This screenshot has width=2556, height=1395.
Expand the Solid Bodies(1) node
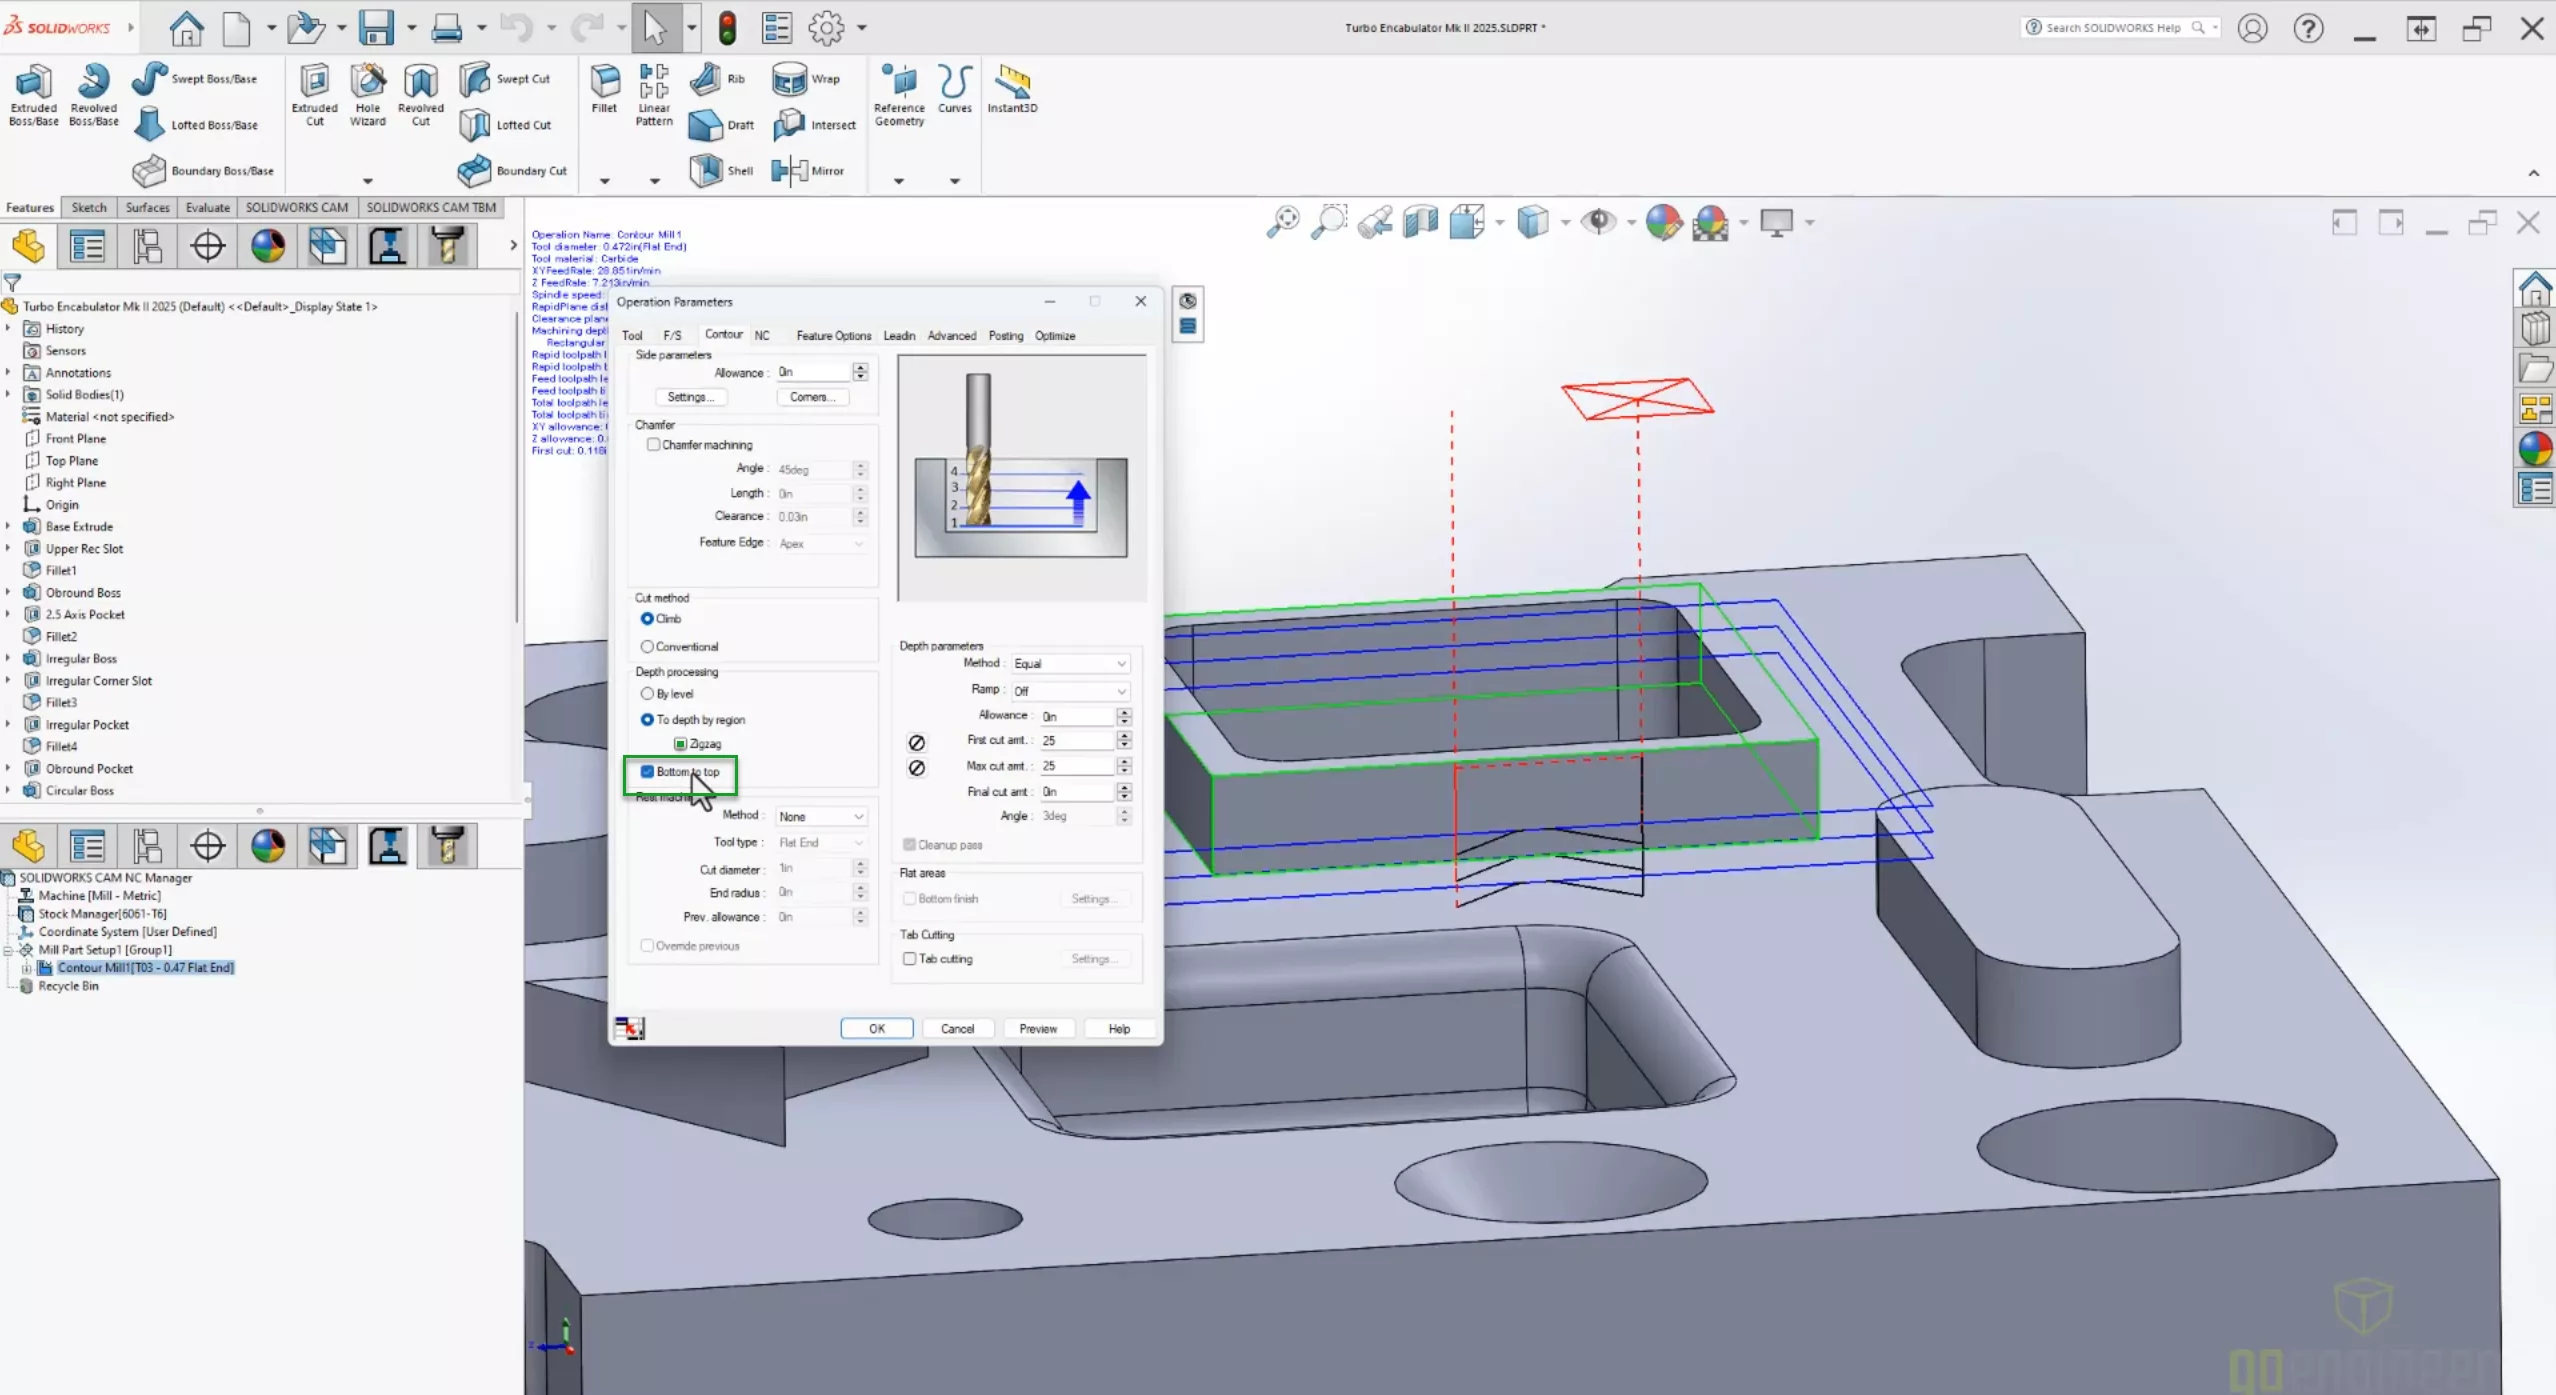point(8,395)
